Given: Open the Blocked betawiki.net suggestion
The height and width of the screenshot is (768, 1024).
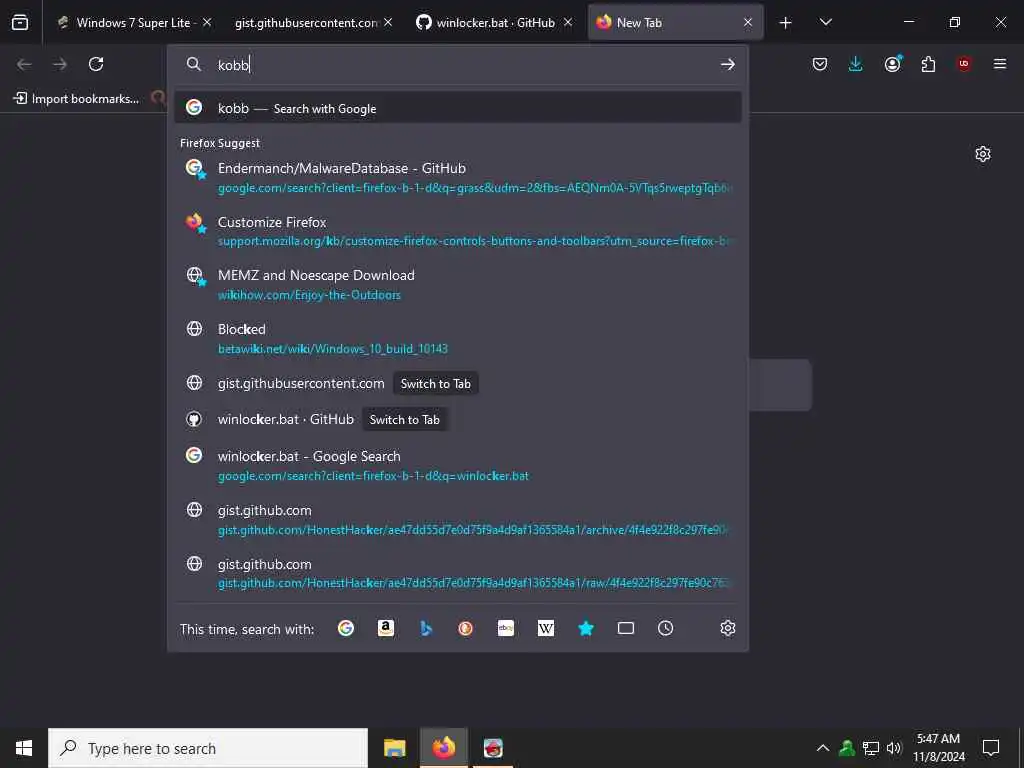Looking at the screenshot, I should pos(458,338).
